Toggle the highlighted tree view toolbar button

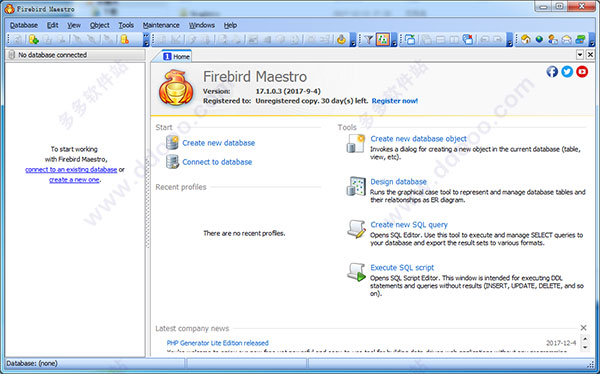coord(383,39)
